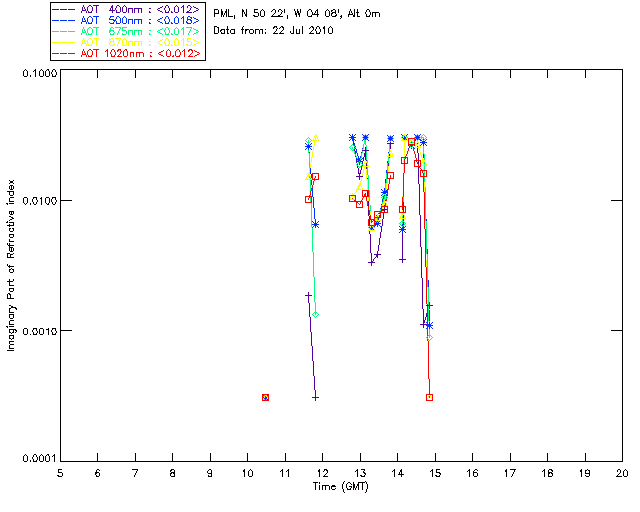Select the AOT 500nm legend entry
The image size is (640, 512).
pos(128,19)
